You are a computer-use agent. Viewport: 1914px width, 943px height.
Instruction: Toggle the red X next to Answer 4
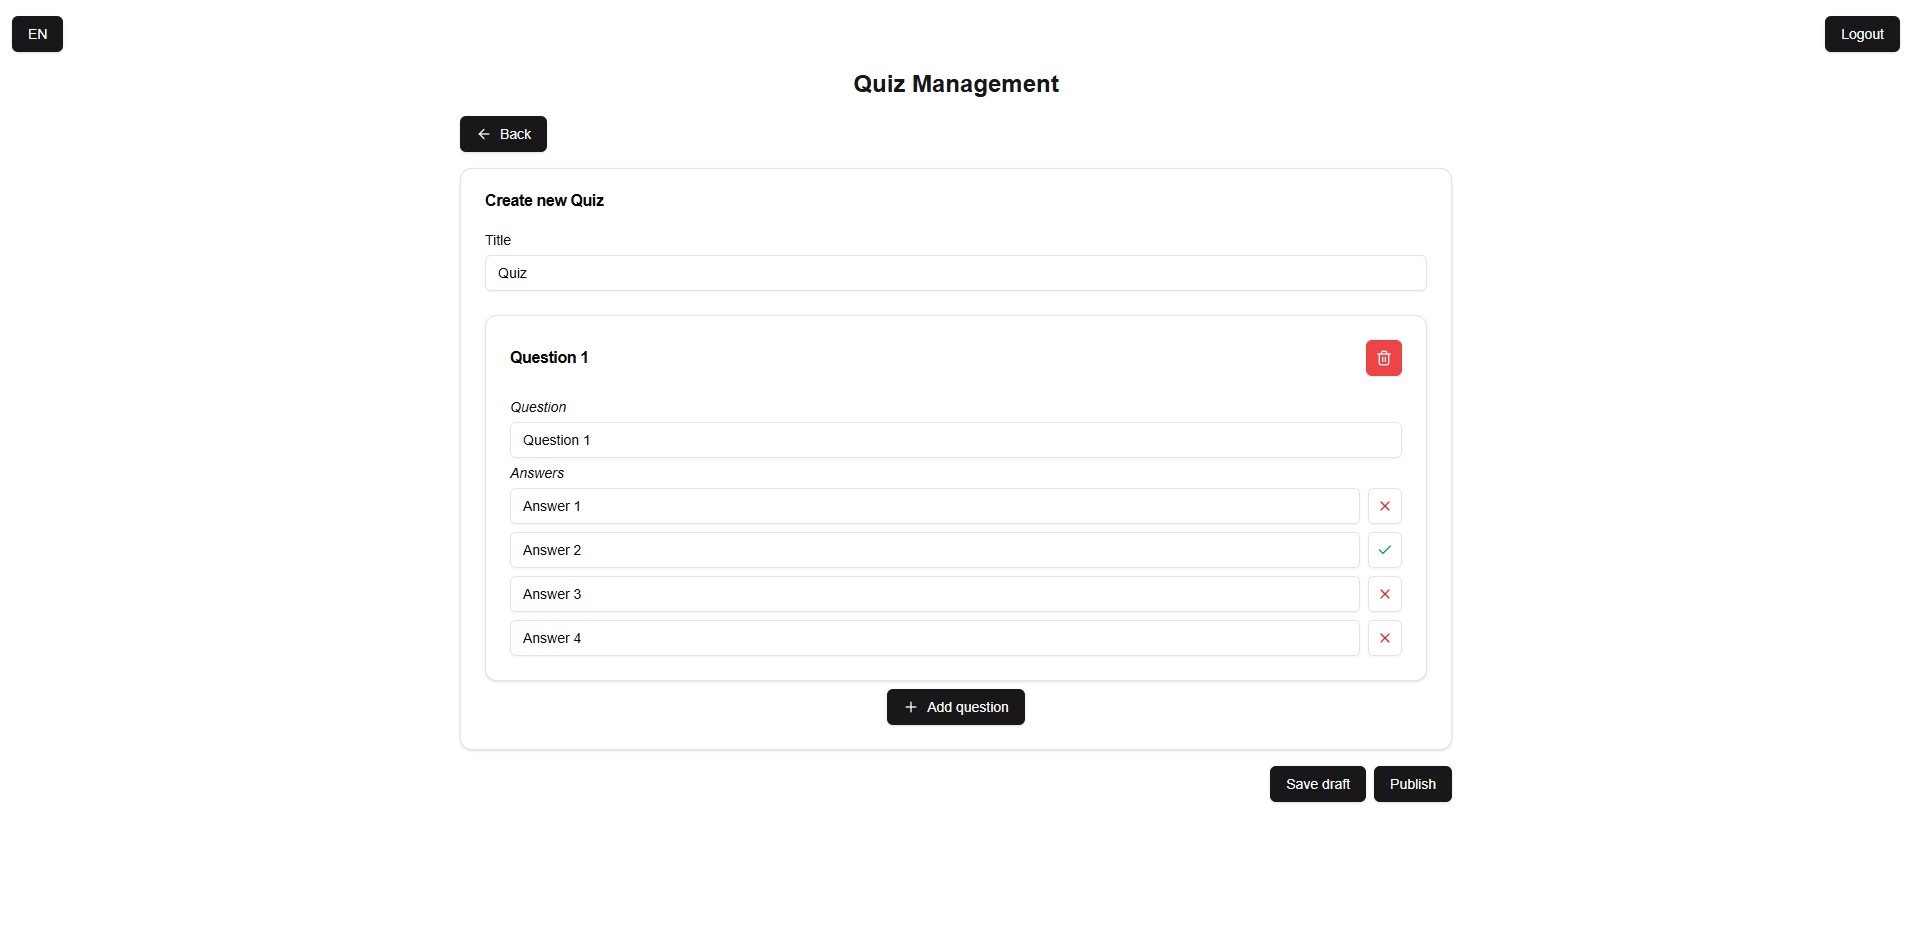pyautogui.click(x=1384, y=638)
